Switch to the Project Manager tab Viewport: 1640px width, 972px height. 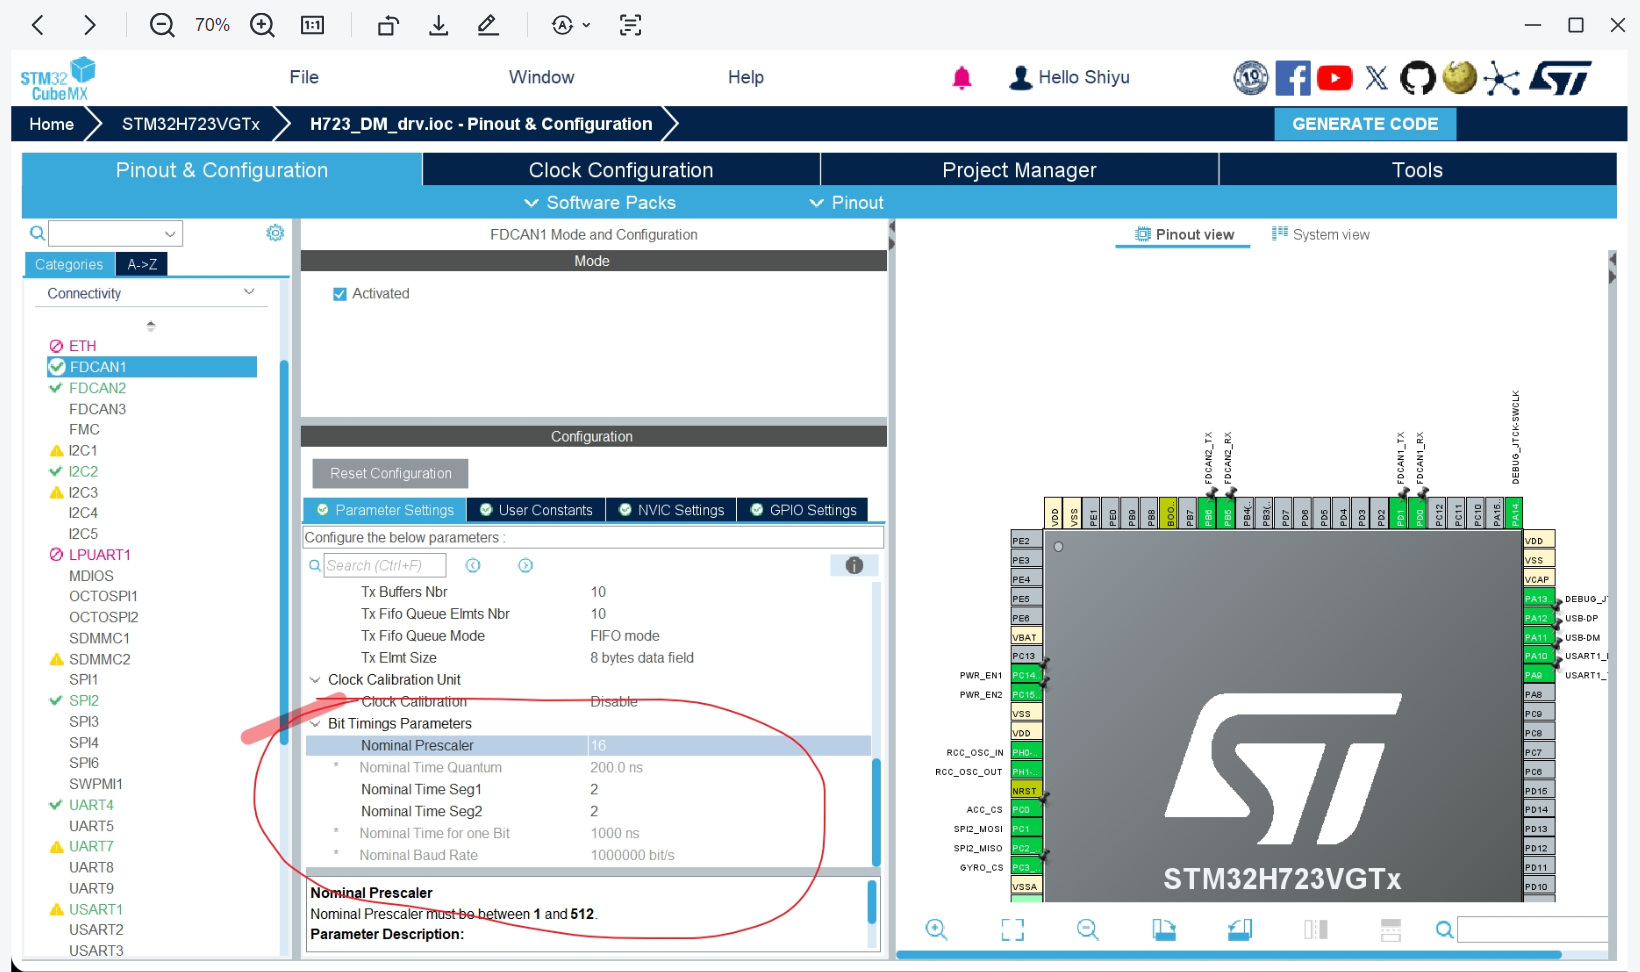pos(1019,170)
